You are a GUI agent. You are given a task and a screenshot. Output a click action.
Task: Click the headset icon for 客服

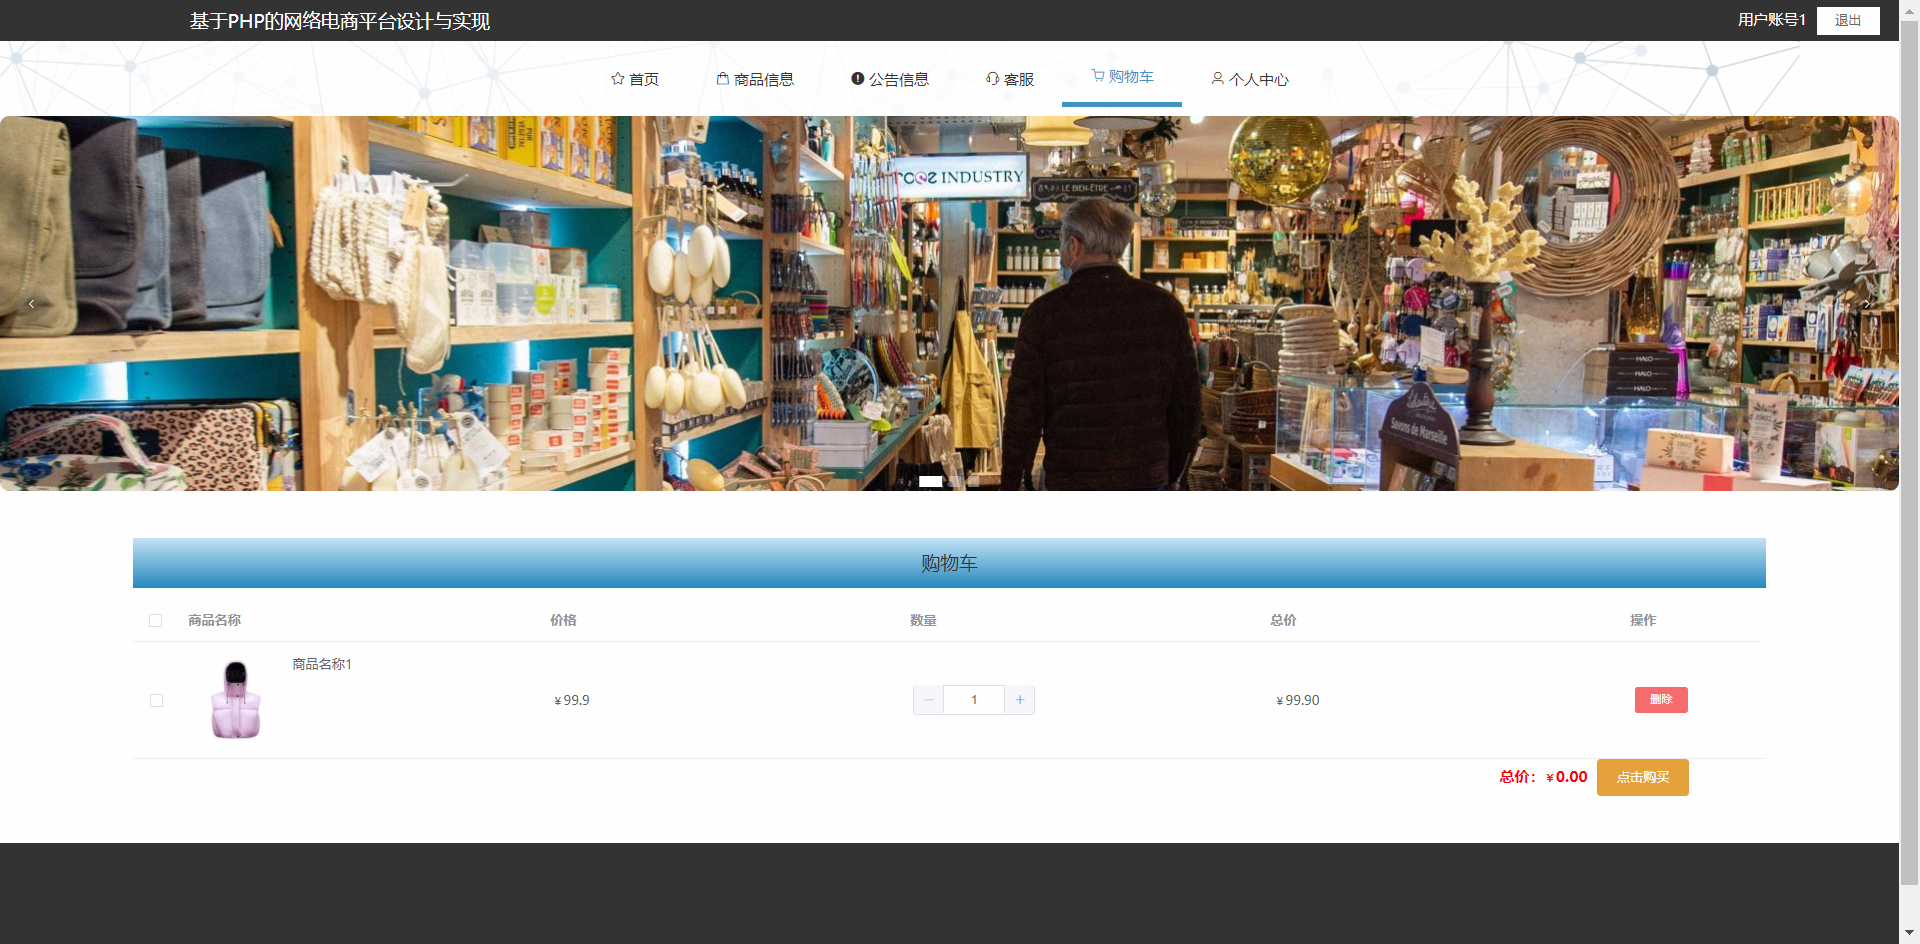pyautogui.click(x=992, y=79)
